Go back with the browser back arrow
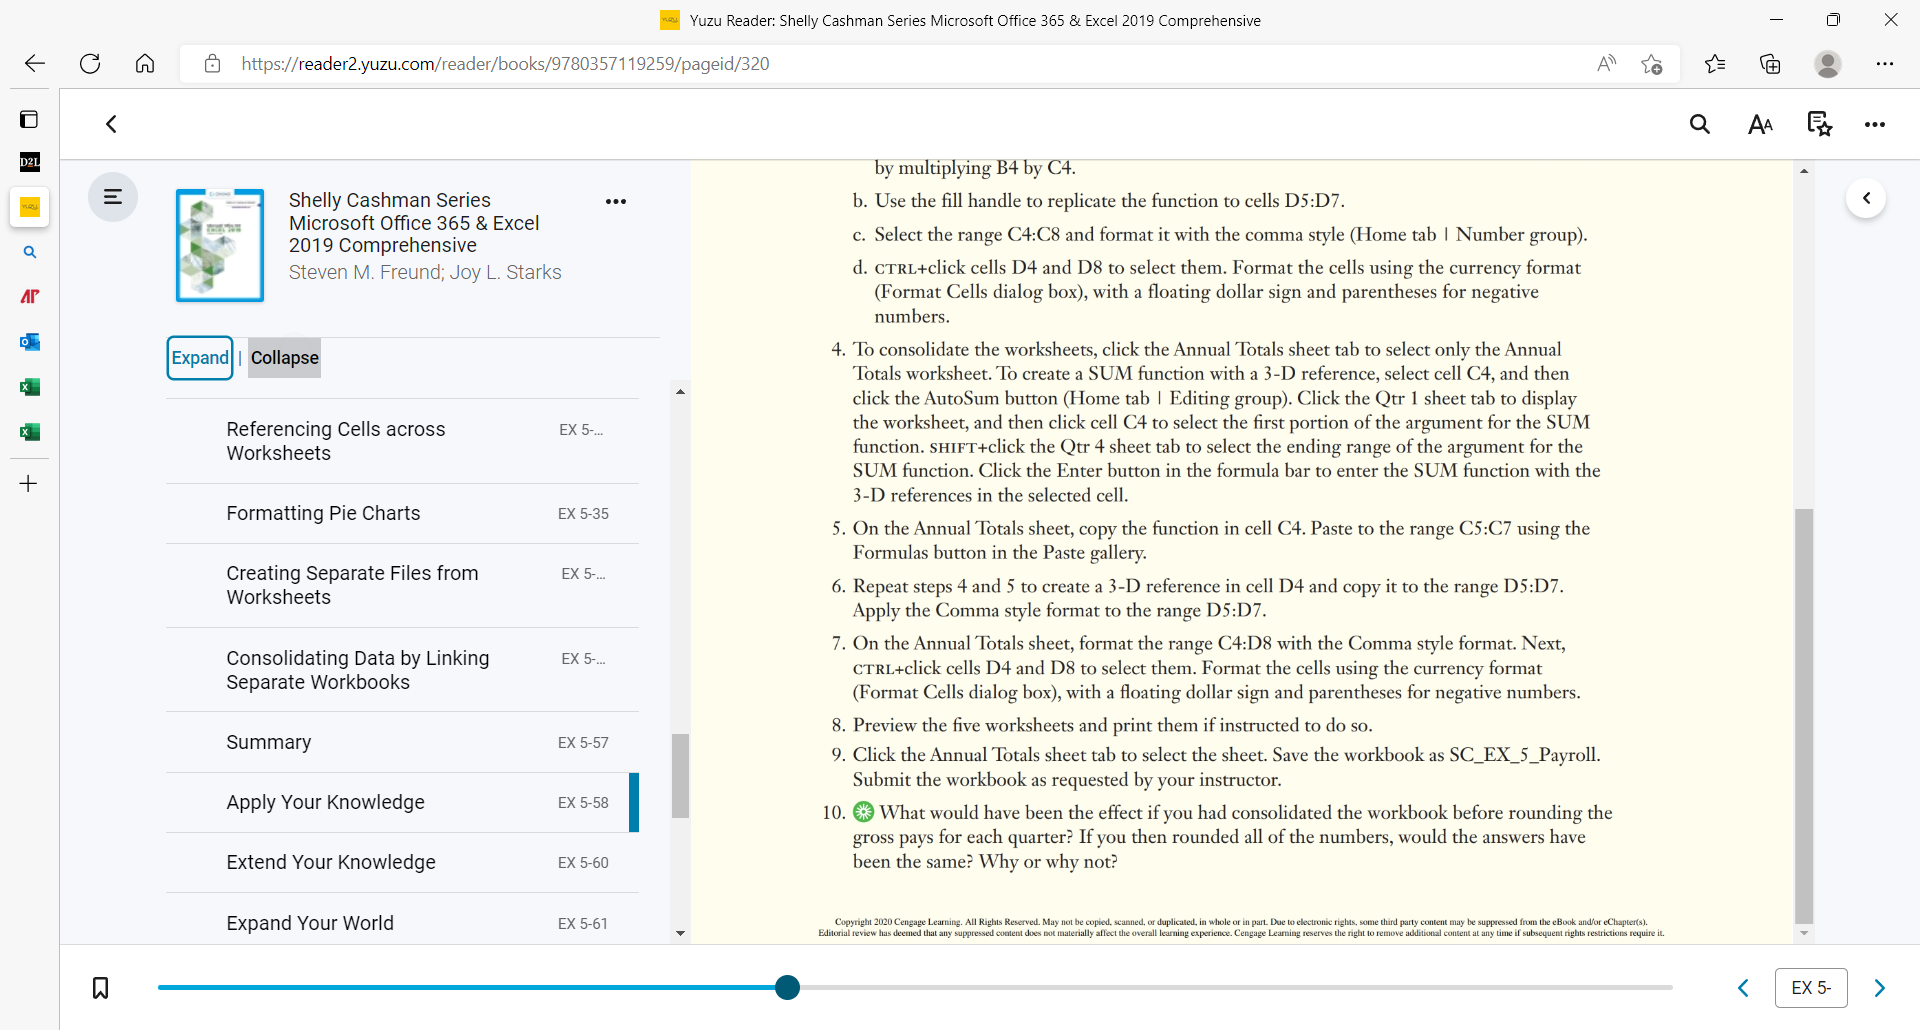Screen dimensions: 1920x1030 coord(35,64)
